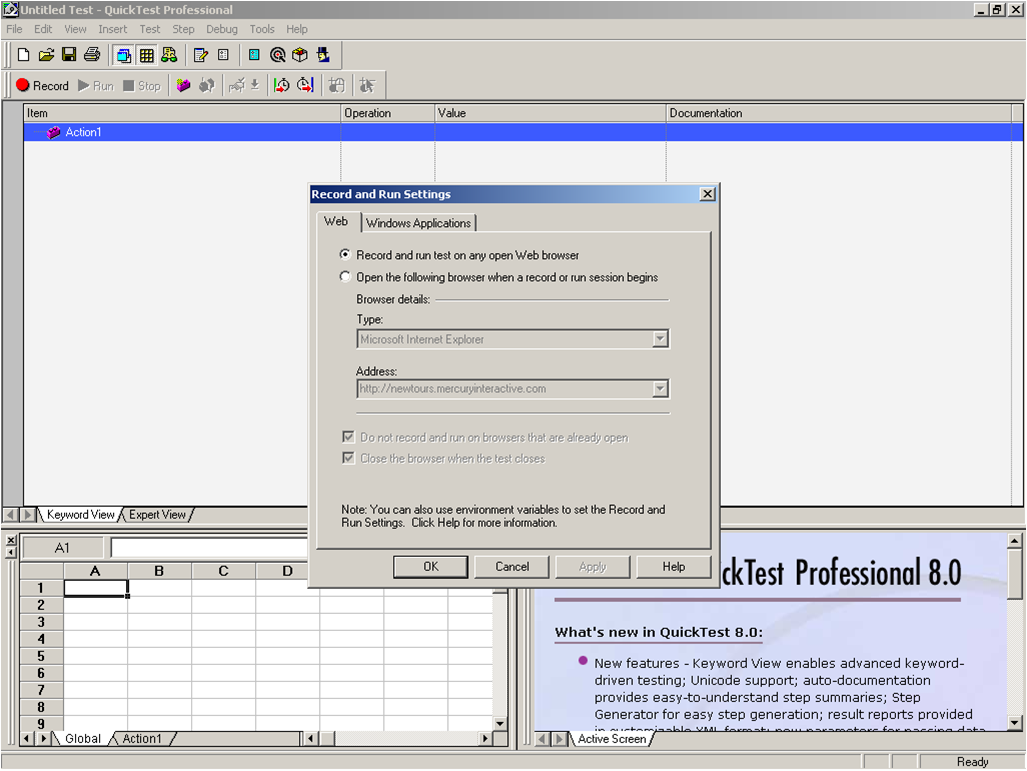Click the teal Test Settings icon
This screenshot has width=1027, height=771.
point(253,55)
